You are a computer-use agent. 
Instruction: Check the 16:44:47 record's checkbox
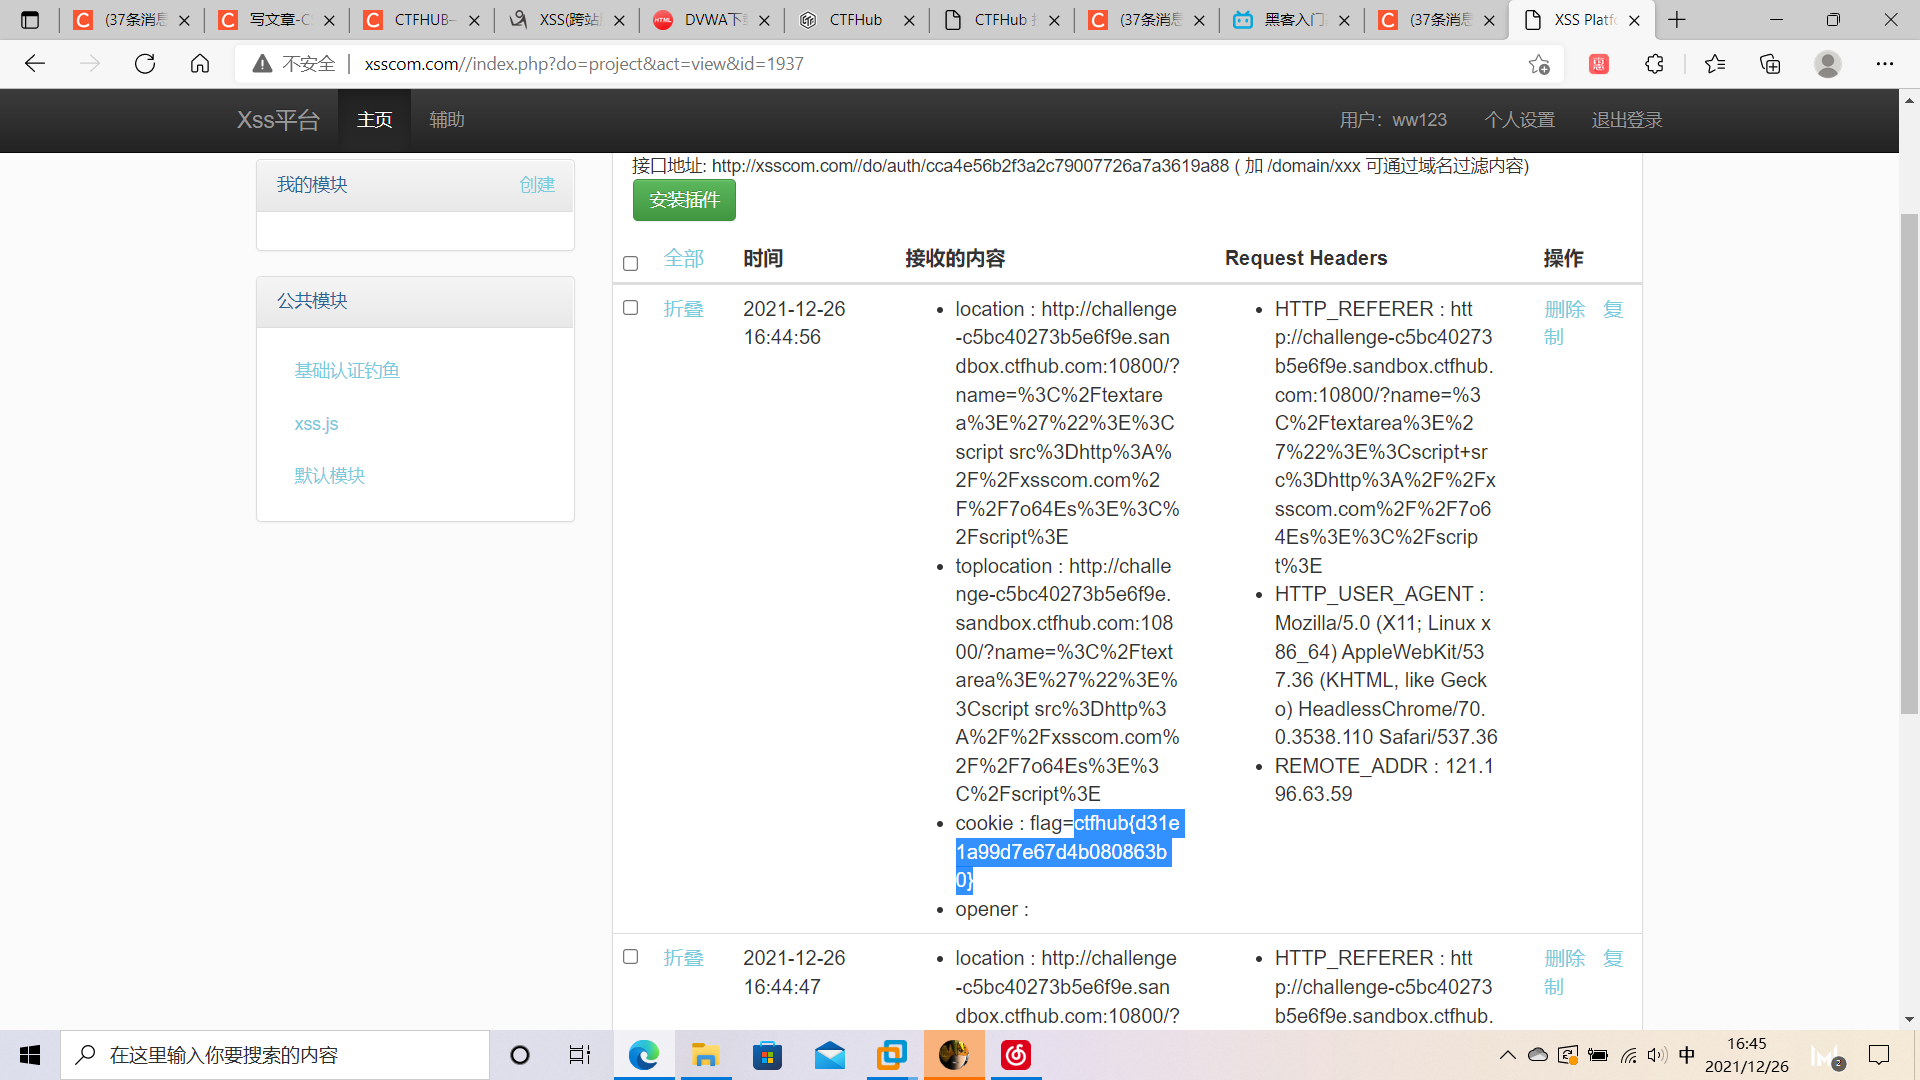[x=630, y=957]
